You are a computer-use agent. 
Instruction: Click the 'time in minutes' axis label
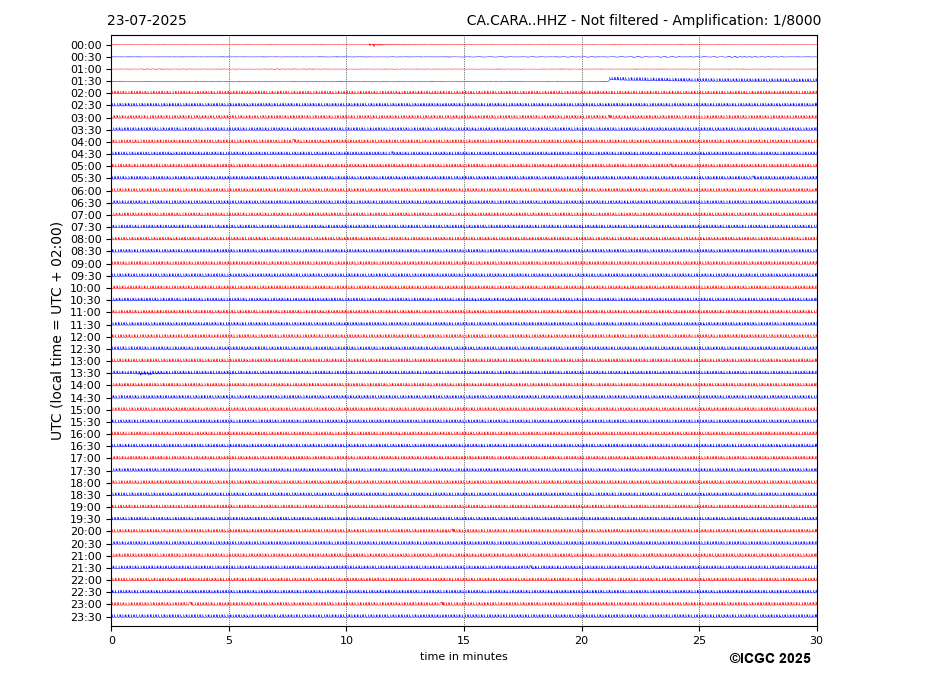464,656
